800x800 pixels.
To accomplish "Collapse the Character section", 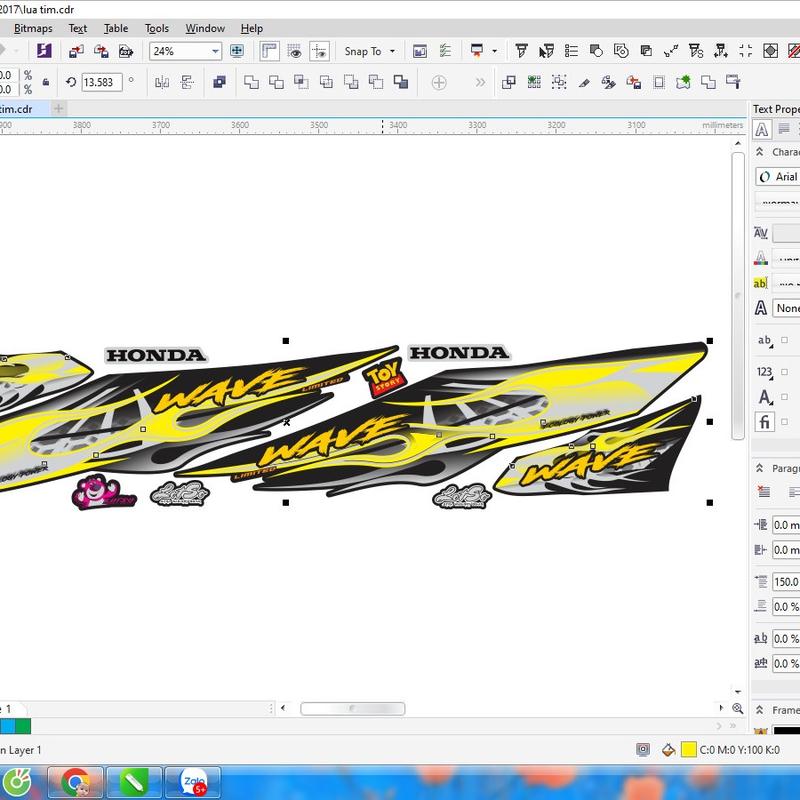I will point(759,152).
